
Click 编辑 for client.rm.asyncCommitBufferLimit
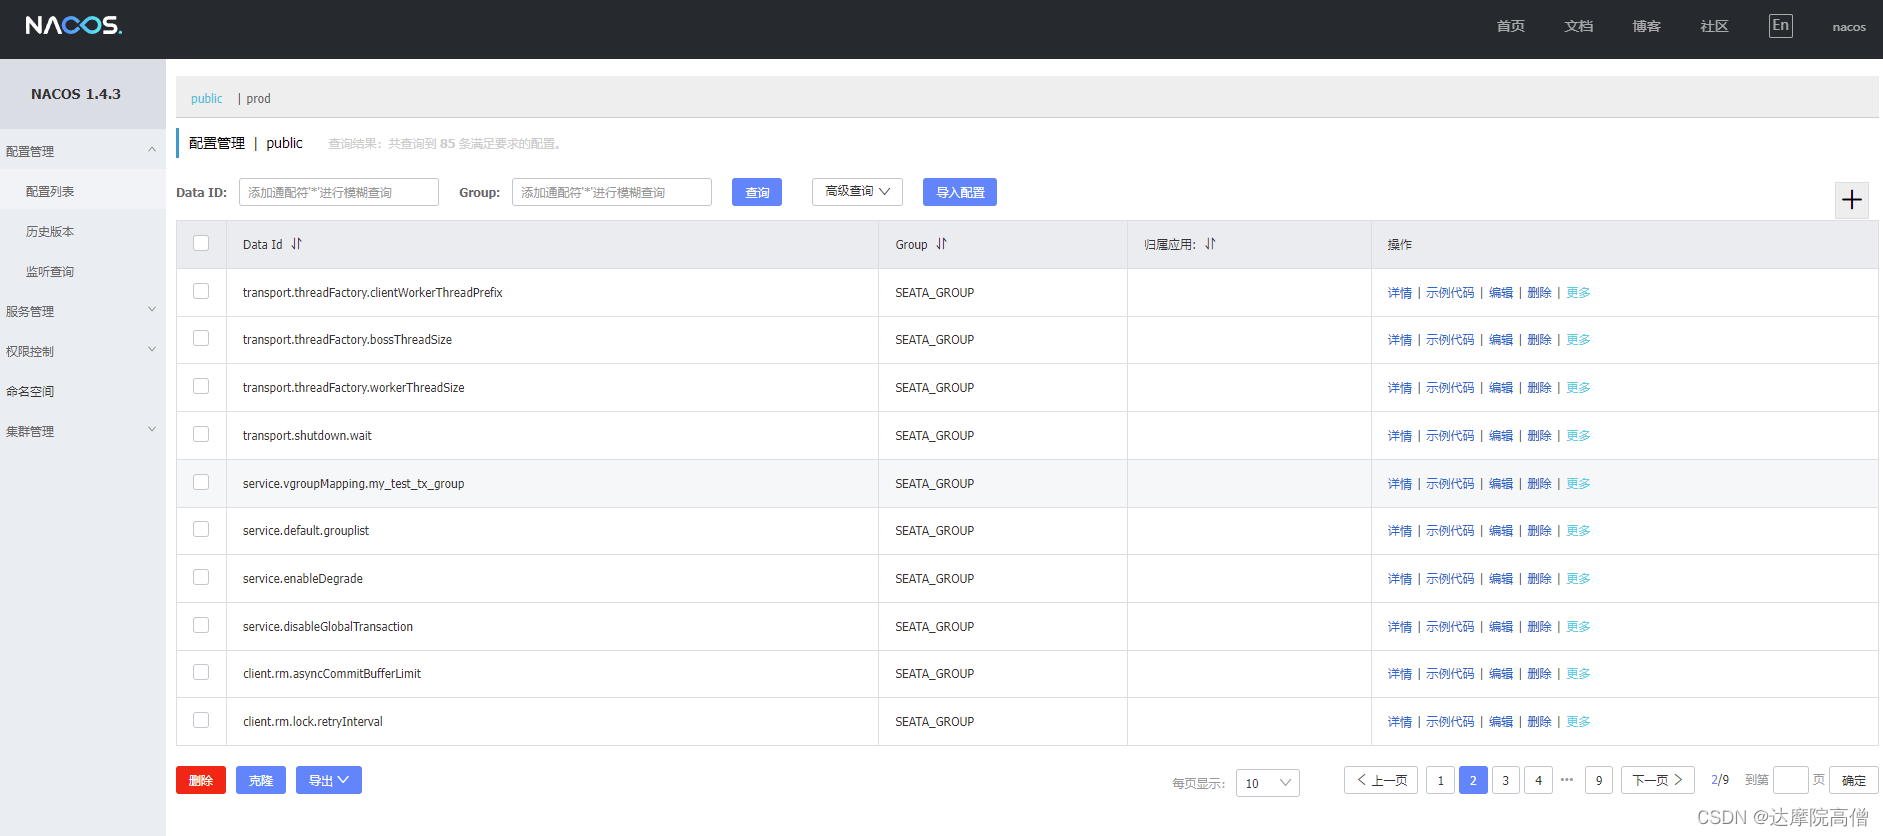click(1501, 674)
